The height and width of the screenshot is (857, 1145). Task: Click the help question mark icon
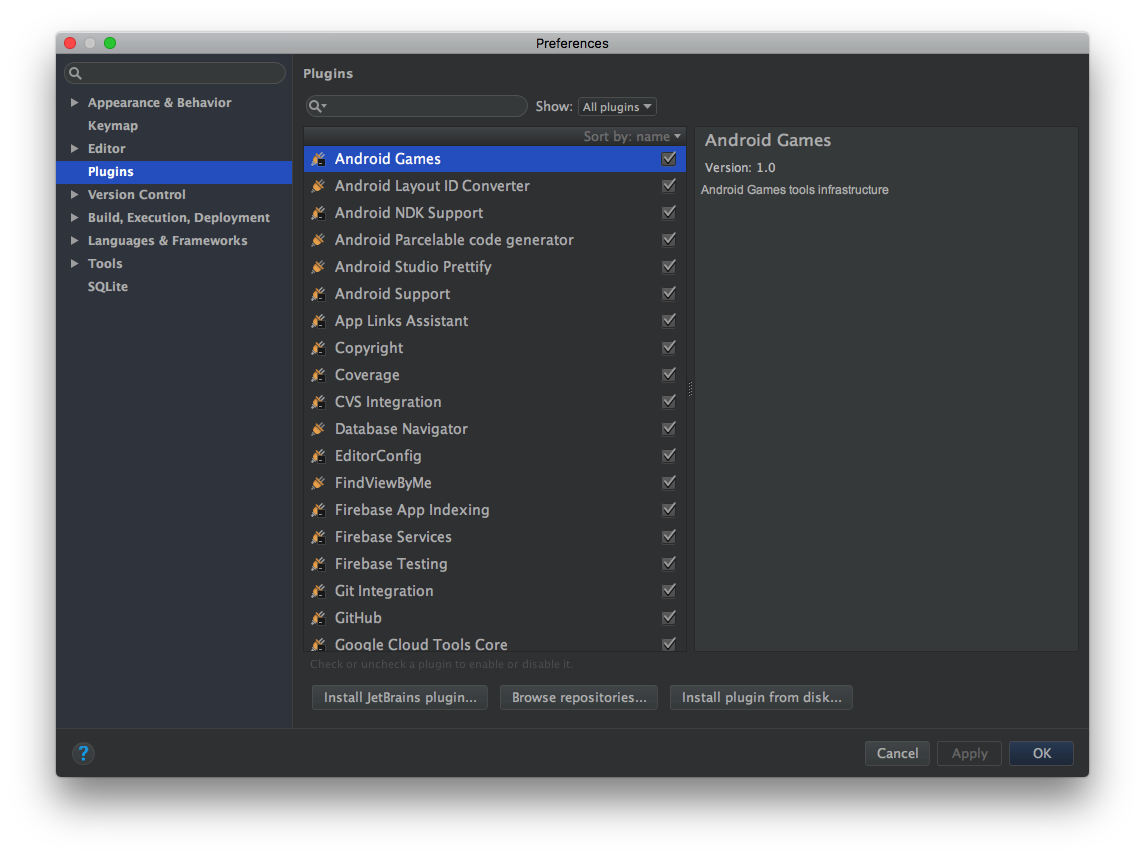click(84, 753)
